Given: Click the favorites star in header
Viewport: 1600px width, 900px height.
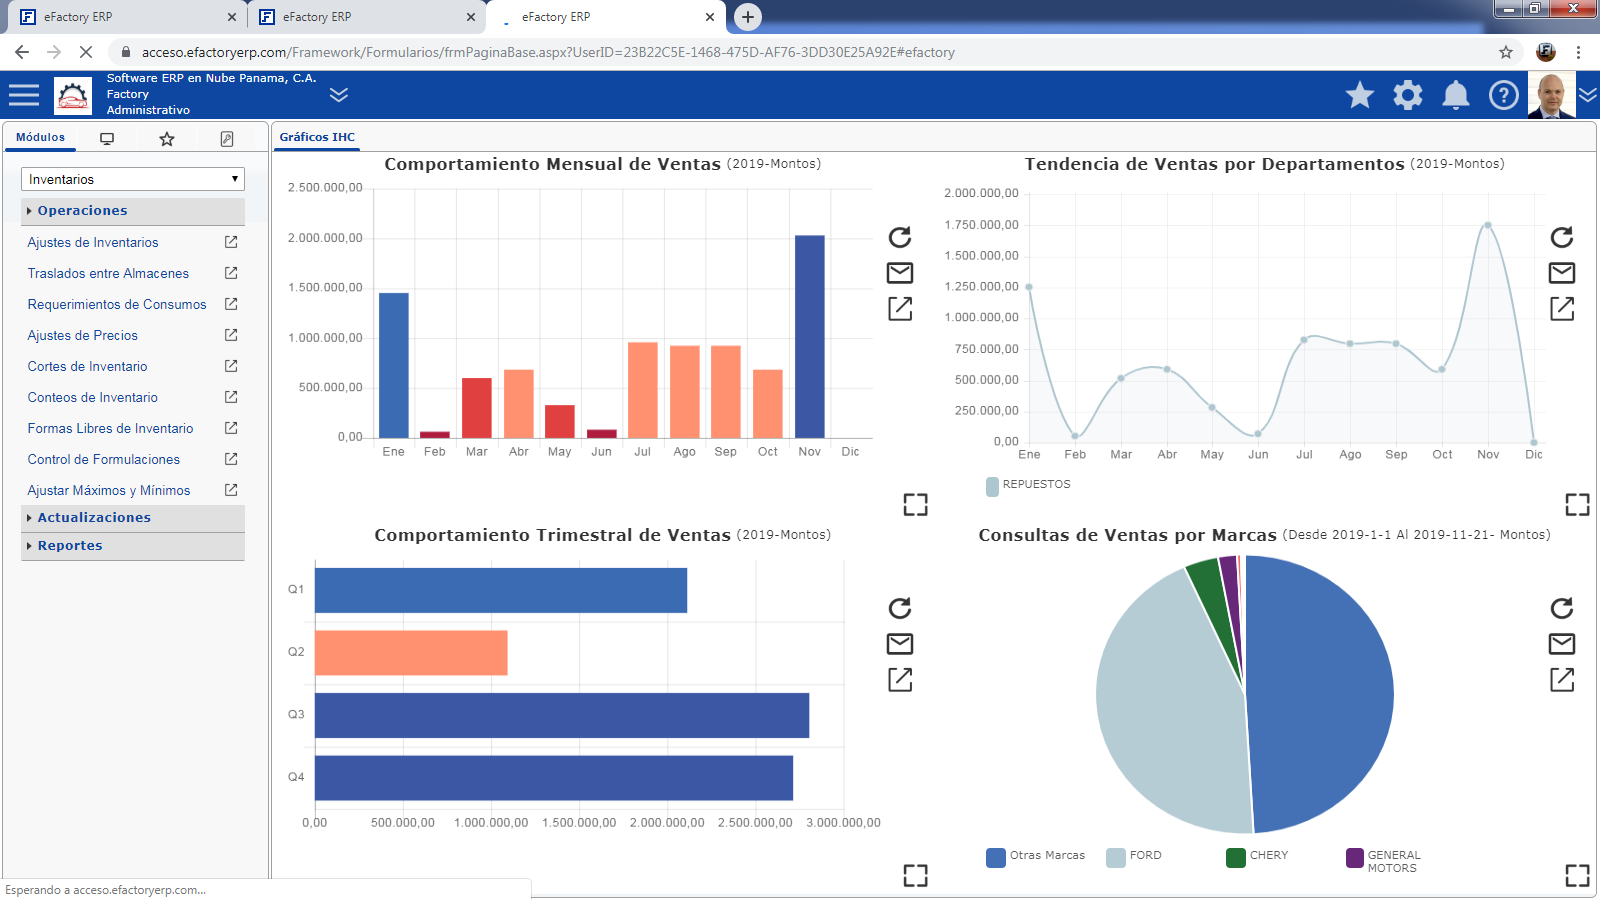Looking at the screenshot, I should pyautogui.click(x=1359, y=95).
